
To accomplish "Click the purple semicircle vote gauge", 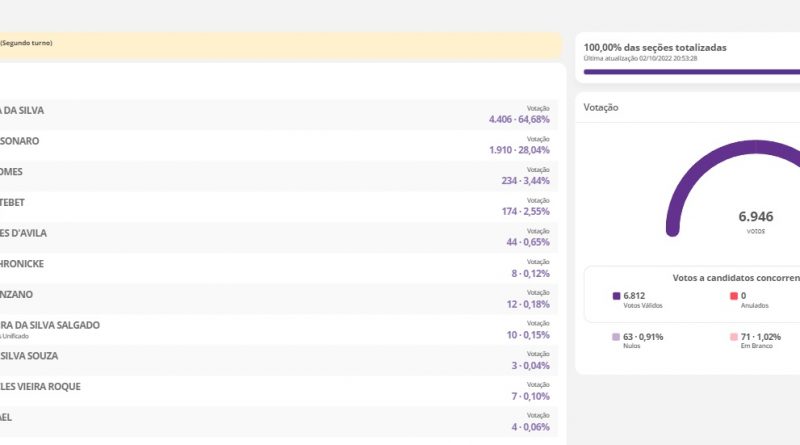I will click(680, 190).
